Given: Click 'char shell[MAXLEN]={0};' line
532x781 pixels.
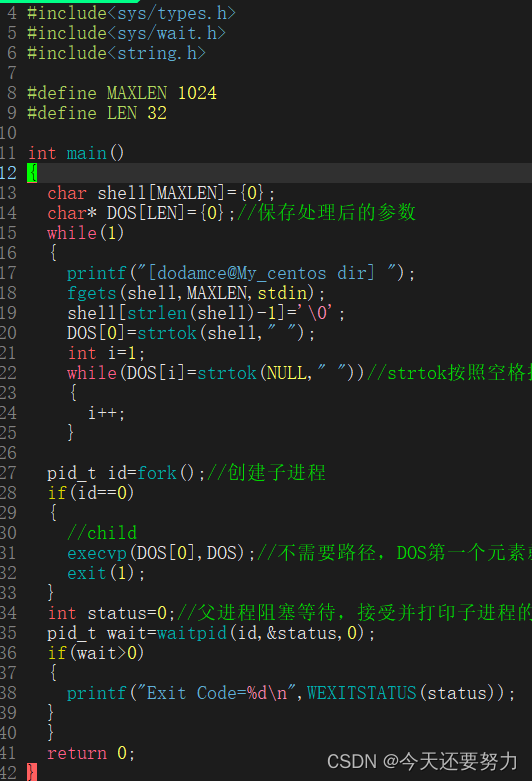Looking at the screenshot, I should [x=161, y=193].
